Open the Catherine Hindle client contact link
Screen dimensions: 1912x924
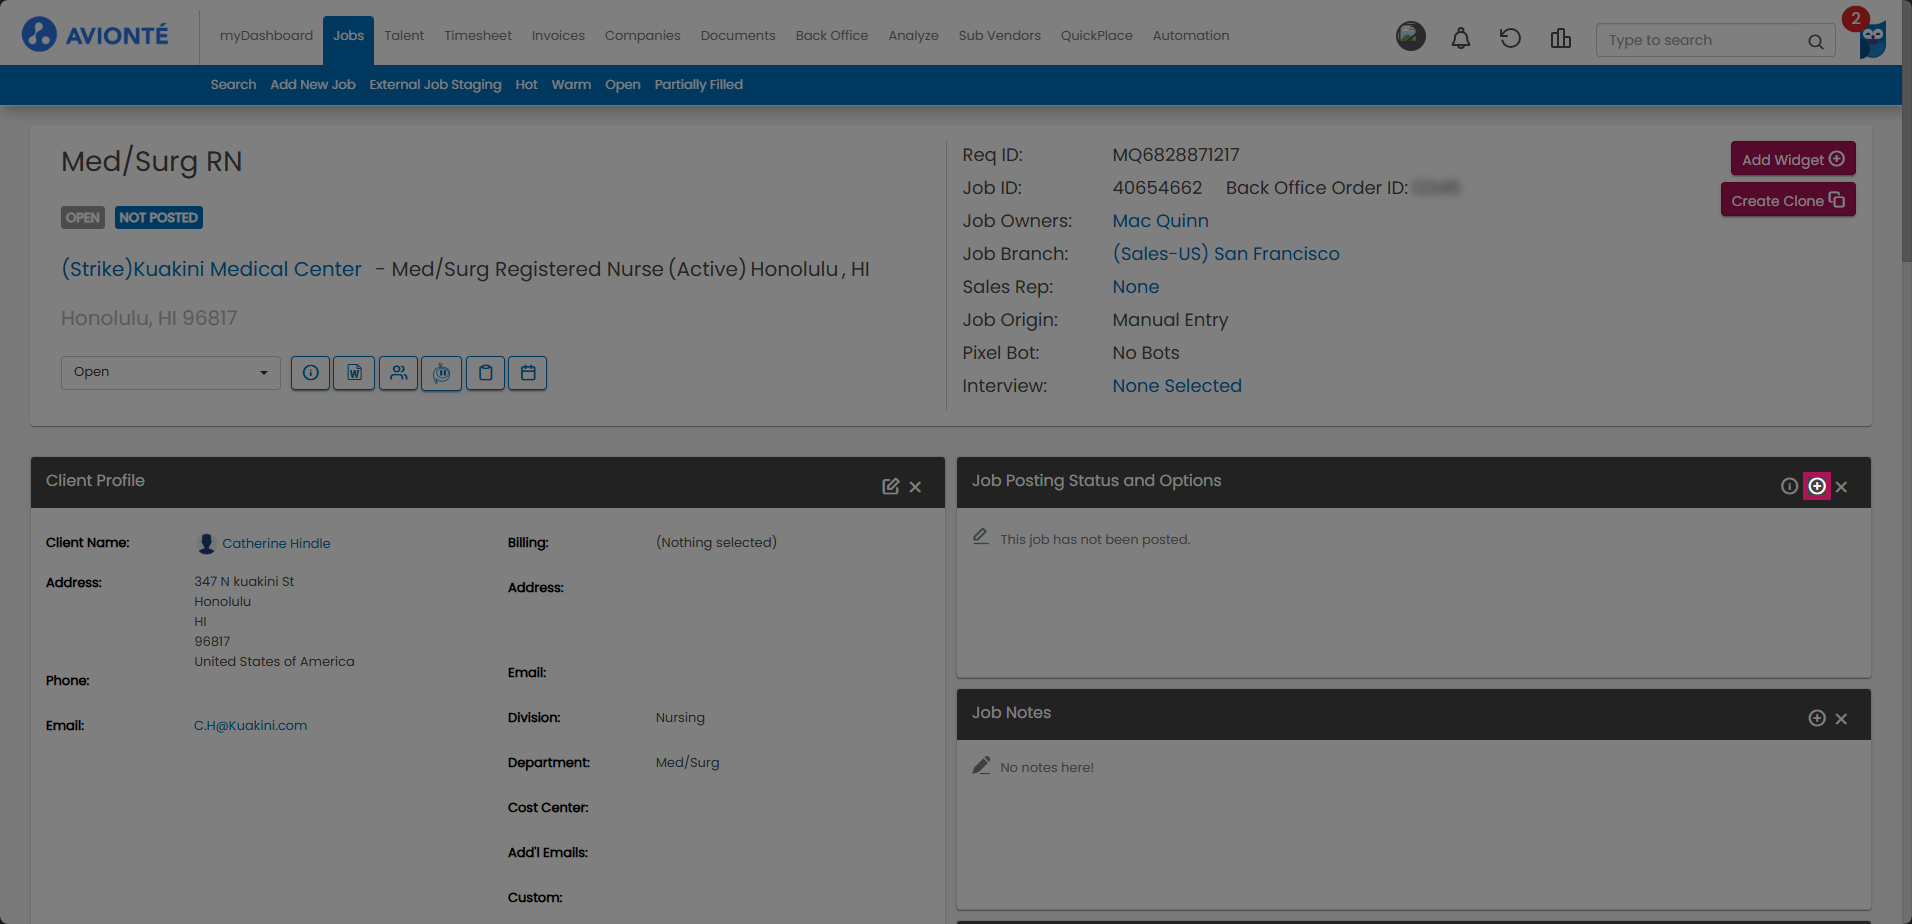coord(276,543)
